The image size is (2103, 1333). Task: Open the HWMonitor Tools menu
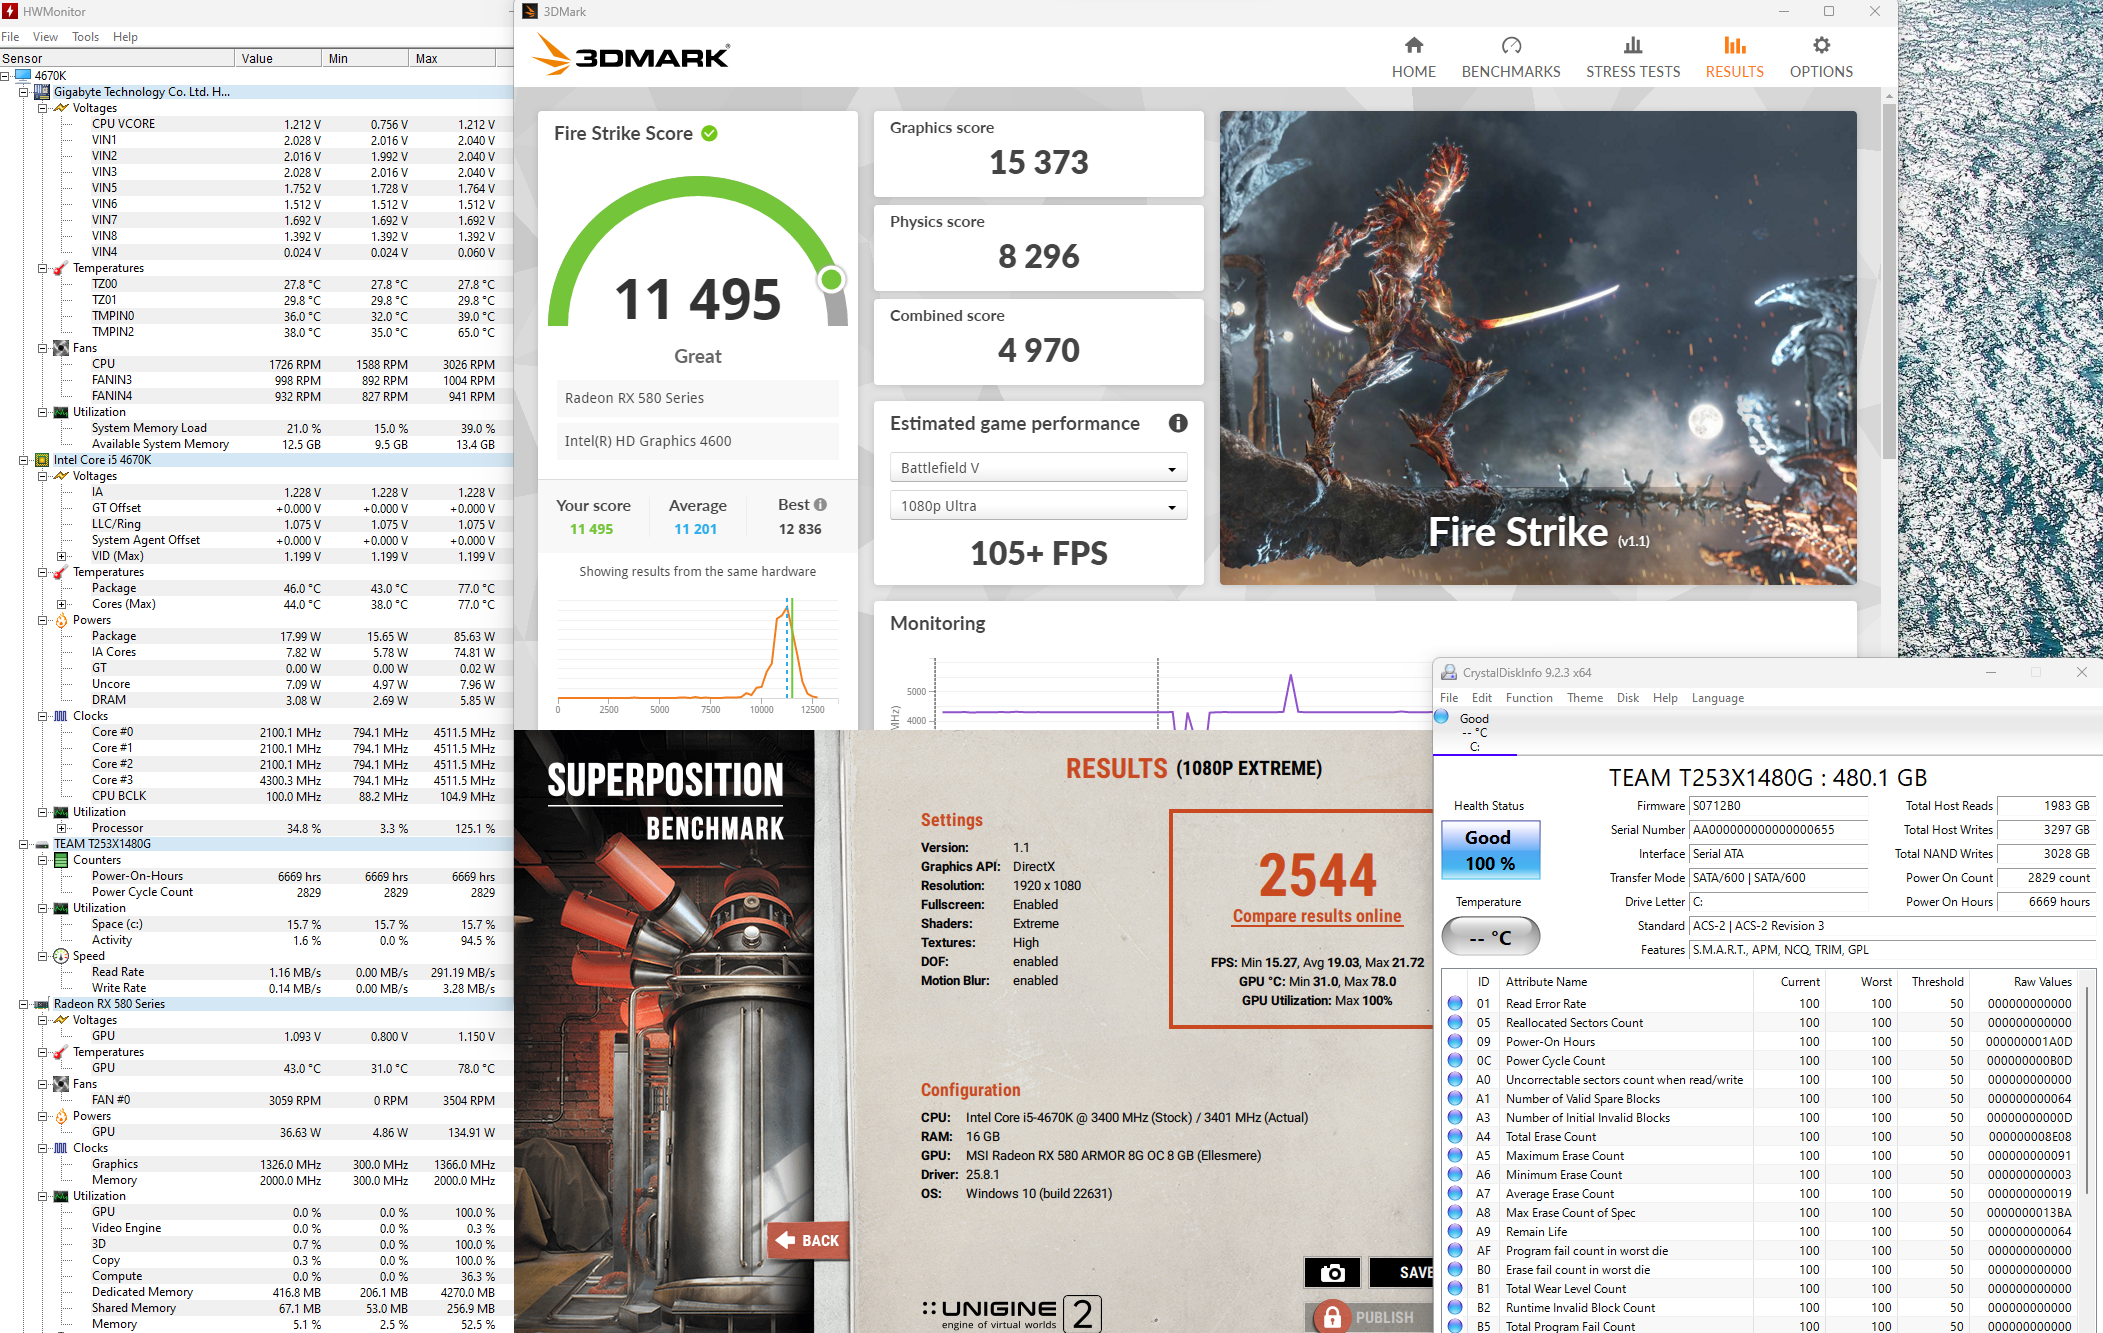coord(85,37)
